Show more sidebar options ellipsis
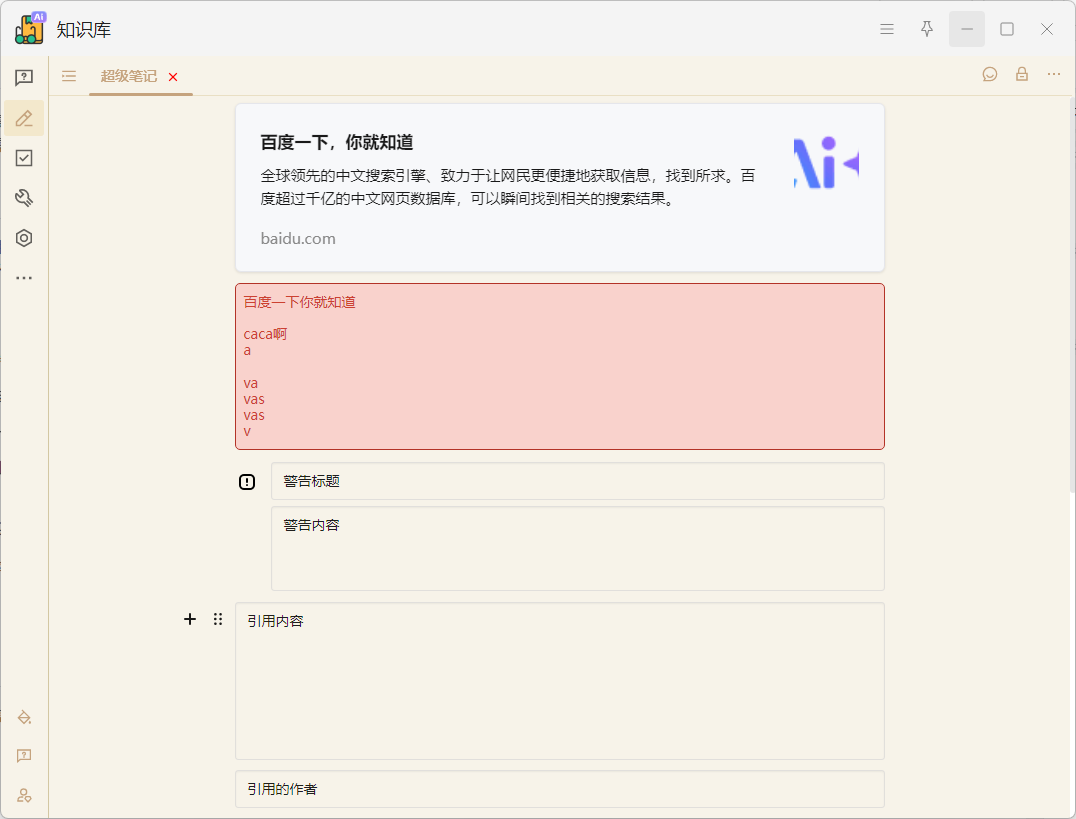1076x819 pixels. click(x=24, y=278)
